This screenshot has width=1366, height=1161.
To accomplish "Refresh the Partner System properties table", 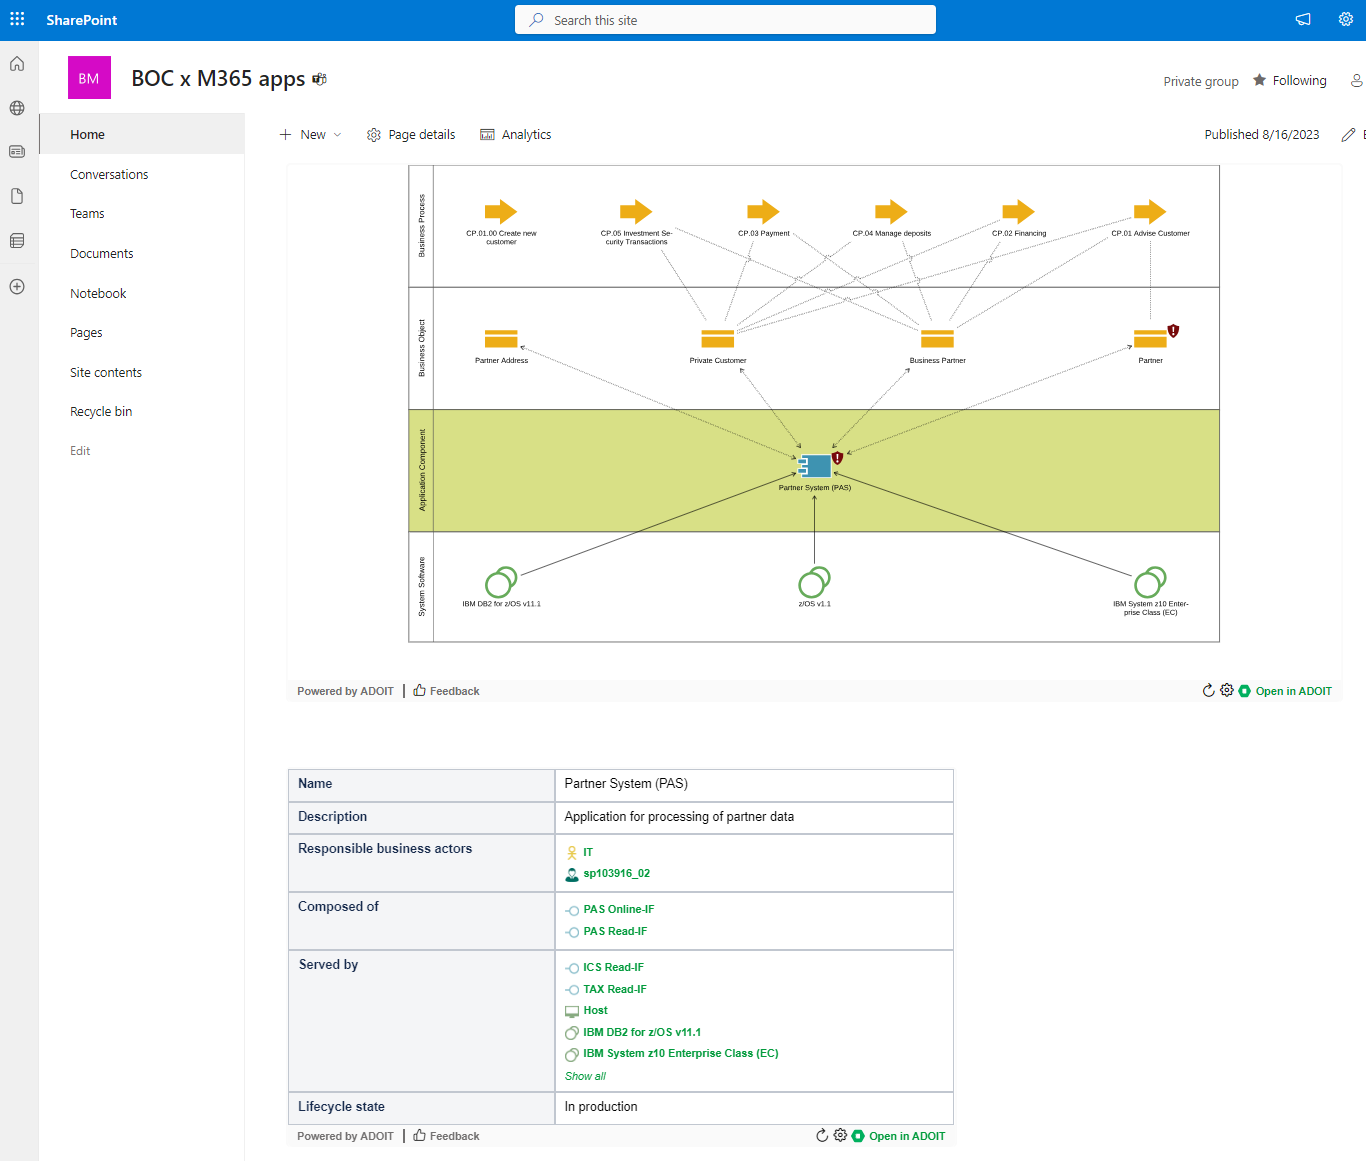I will [822, 1136].
